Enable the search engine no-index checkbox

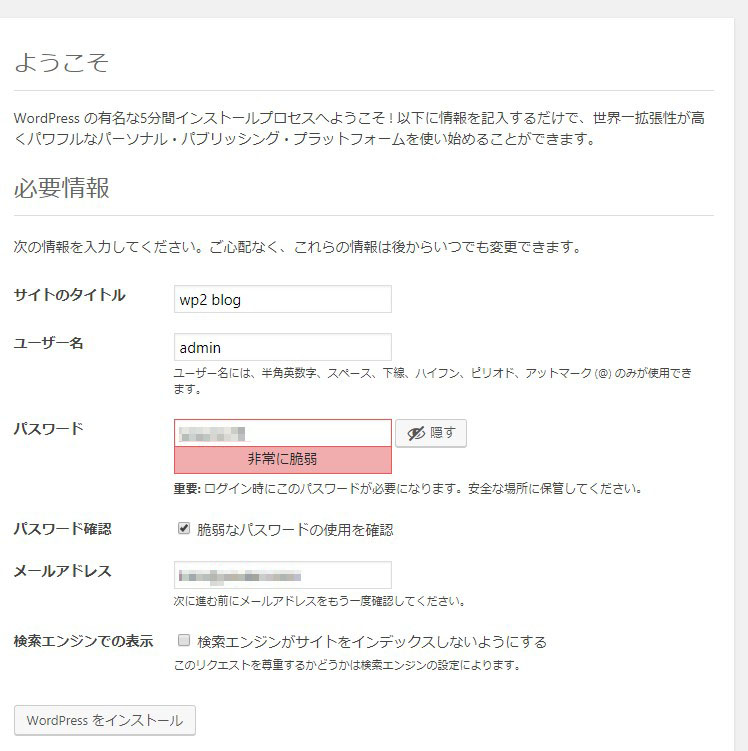(184, 640)
